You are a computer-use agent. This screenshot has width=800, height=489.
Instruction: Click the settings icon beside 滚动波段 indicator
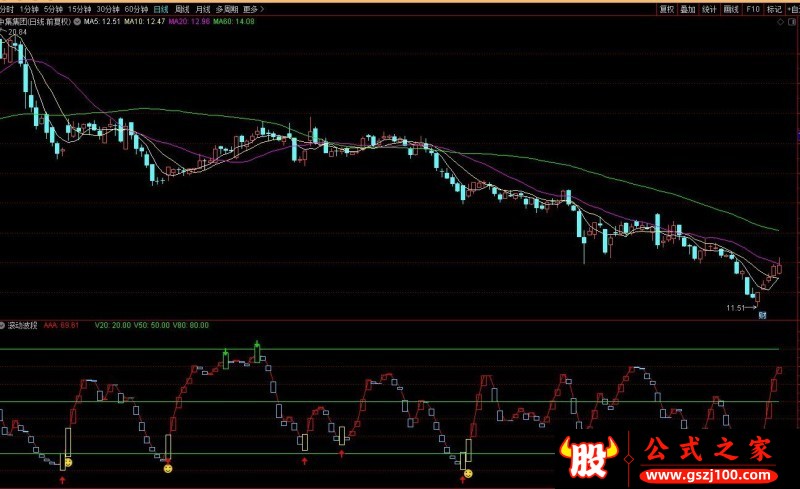[x=4, y=325]
